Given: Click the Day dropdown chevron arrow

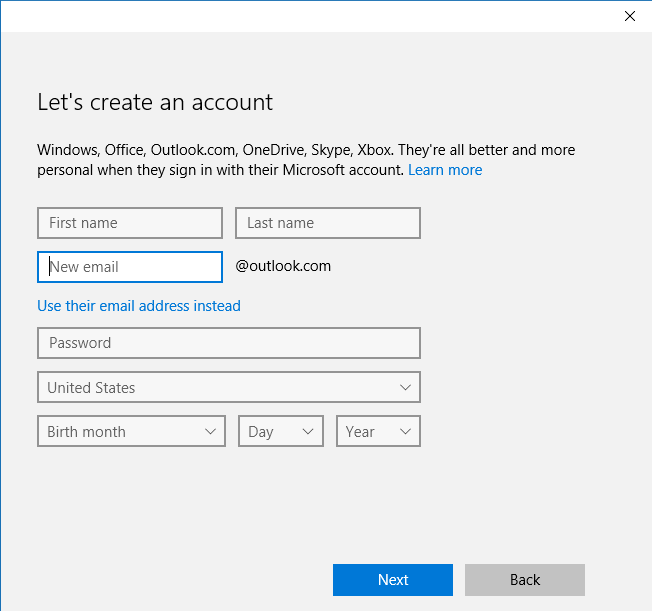Looking at the screenshot, I should point(308,431).
